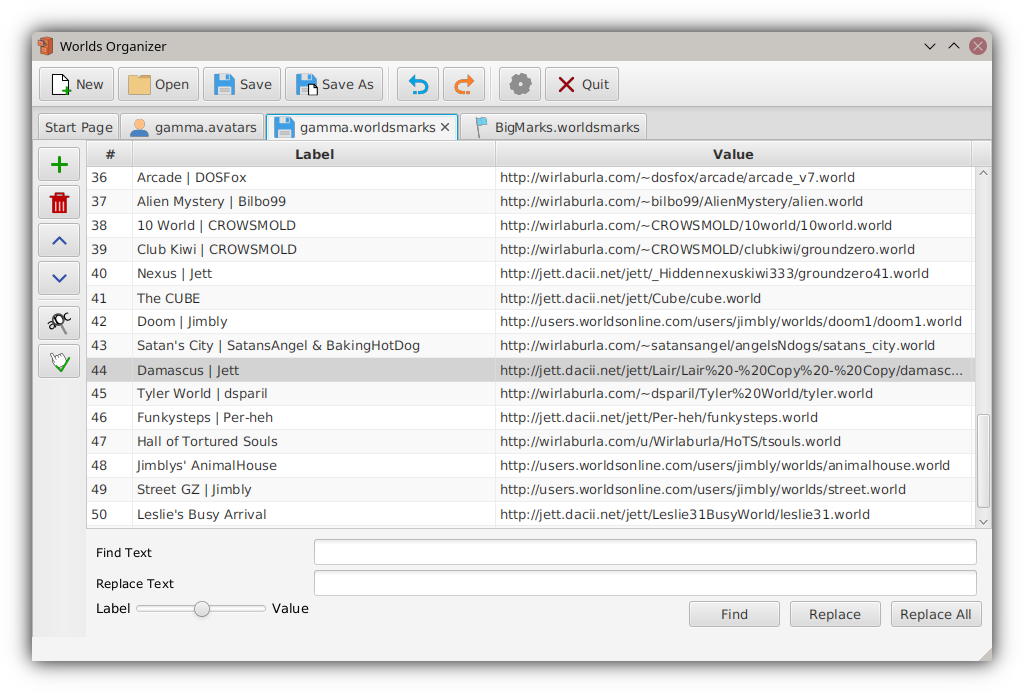Switch to the gamma.avatars tab
1024x693 pixels.
click(192, 127)
